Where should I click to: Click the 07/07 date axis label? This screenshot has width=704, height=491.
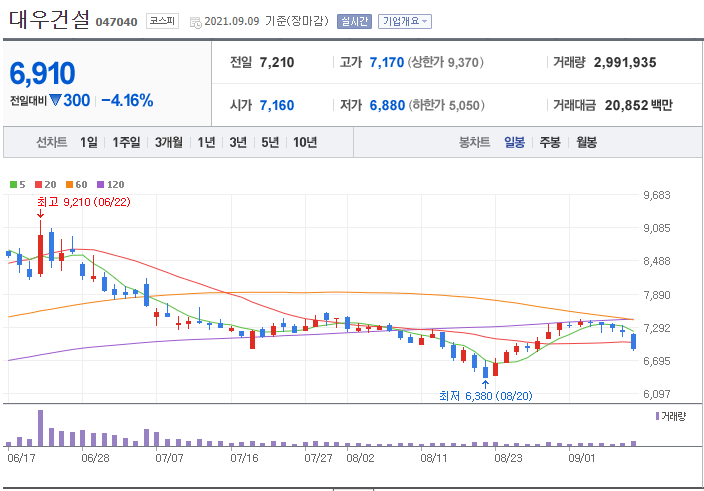tap(169, 458)
